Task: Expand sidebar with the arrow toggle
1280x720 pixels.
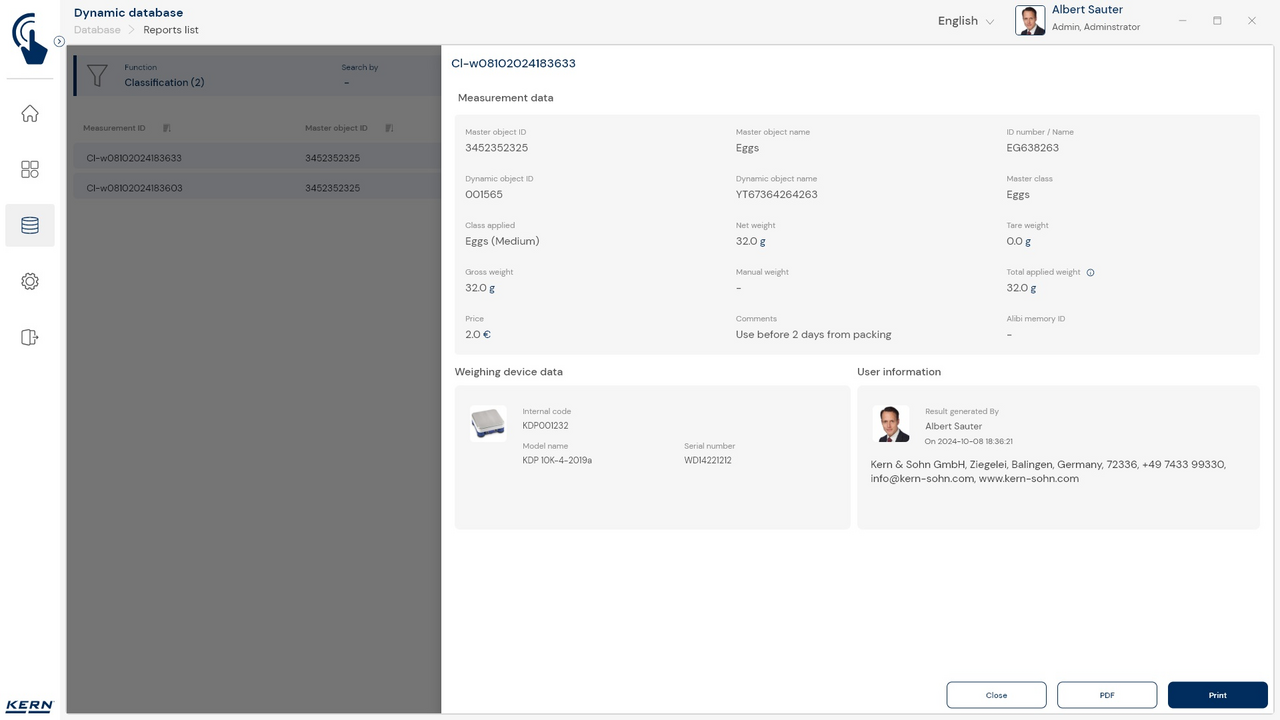Action: click(x=59, y=41)
